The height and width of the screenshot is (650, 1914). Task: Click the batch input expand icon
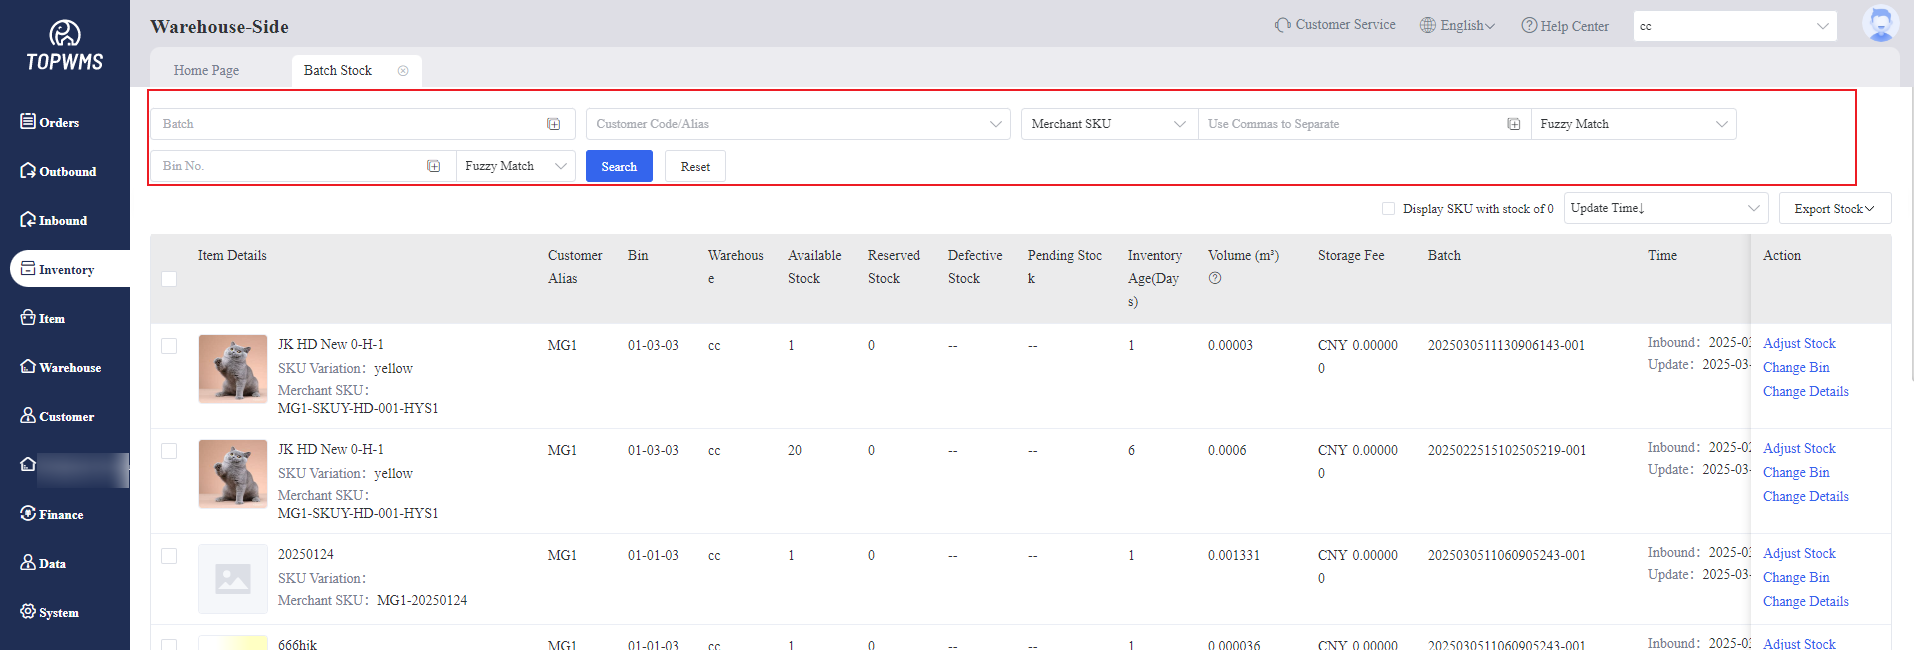click(553, 124)
